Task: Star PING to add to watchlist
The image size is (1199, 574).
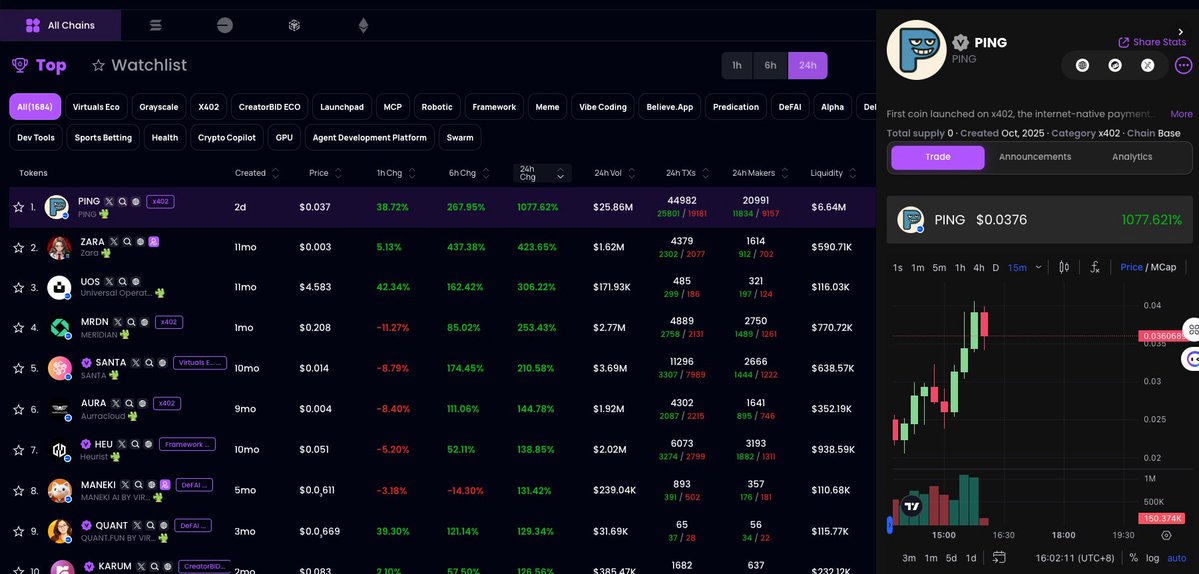Action: tap(18, 207)
